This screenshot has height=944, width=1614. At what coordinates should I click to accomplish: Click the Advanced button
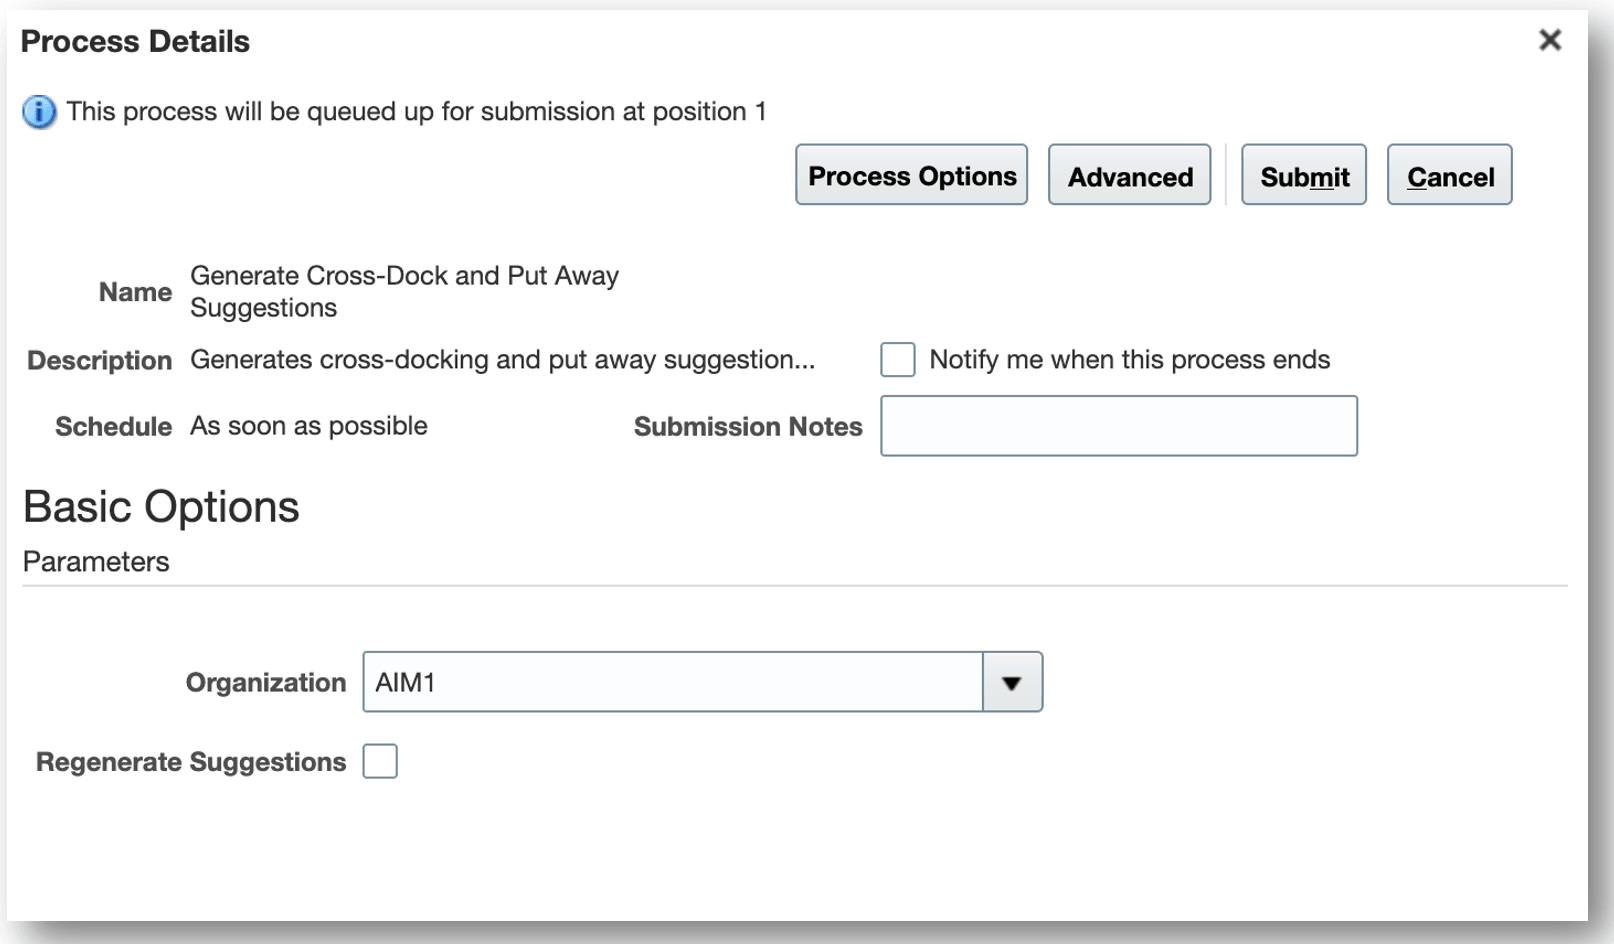[x=1129, y=176]
